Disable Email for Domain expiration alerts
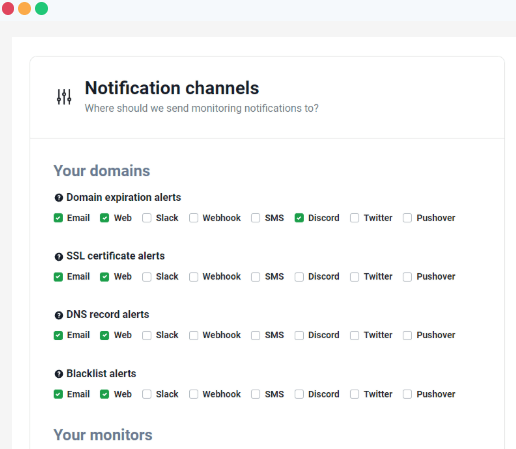This screenshot has height=449, width=516. coord(58,218)
